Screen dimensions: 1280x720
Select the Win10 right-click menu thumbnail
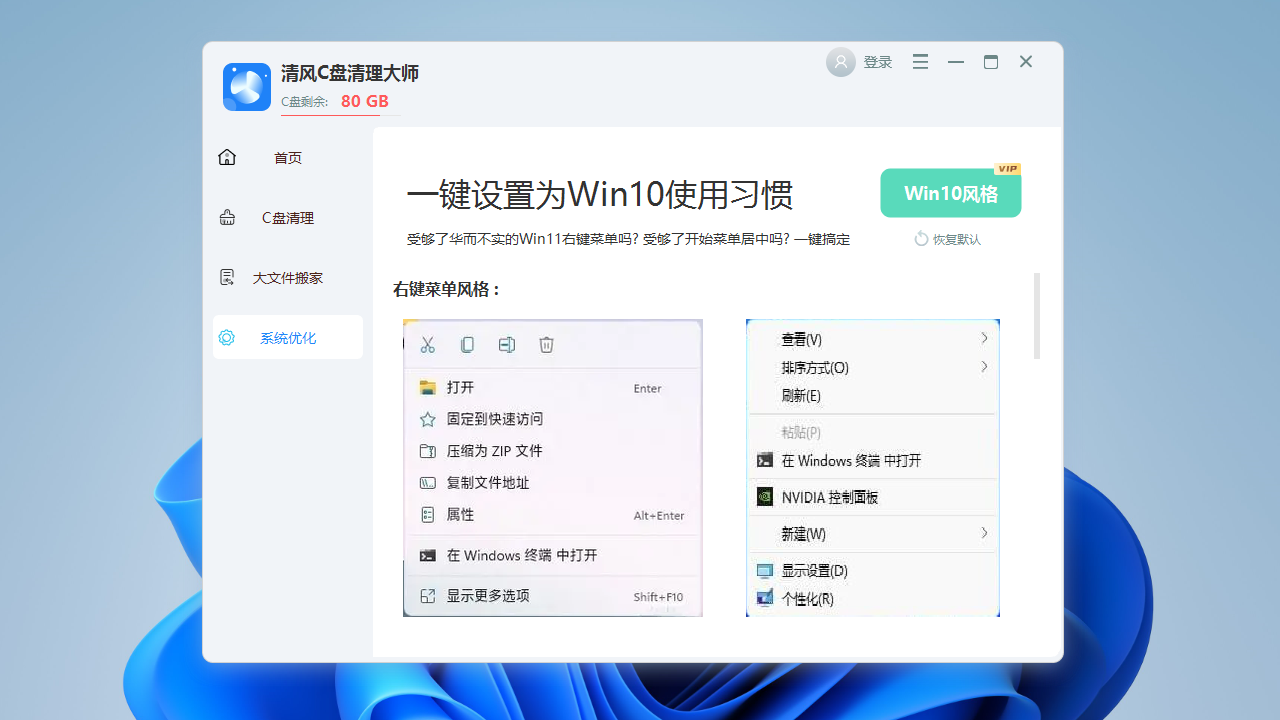point(873,468)
